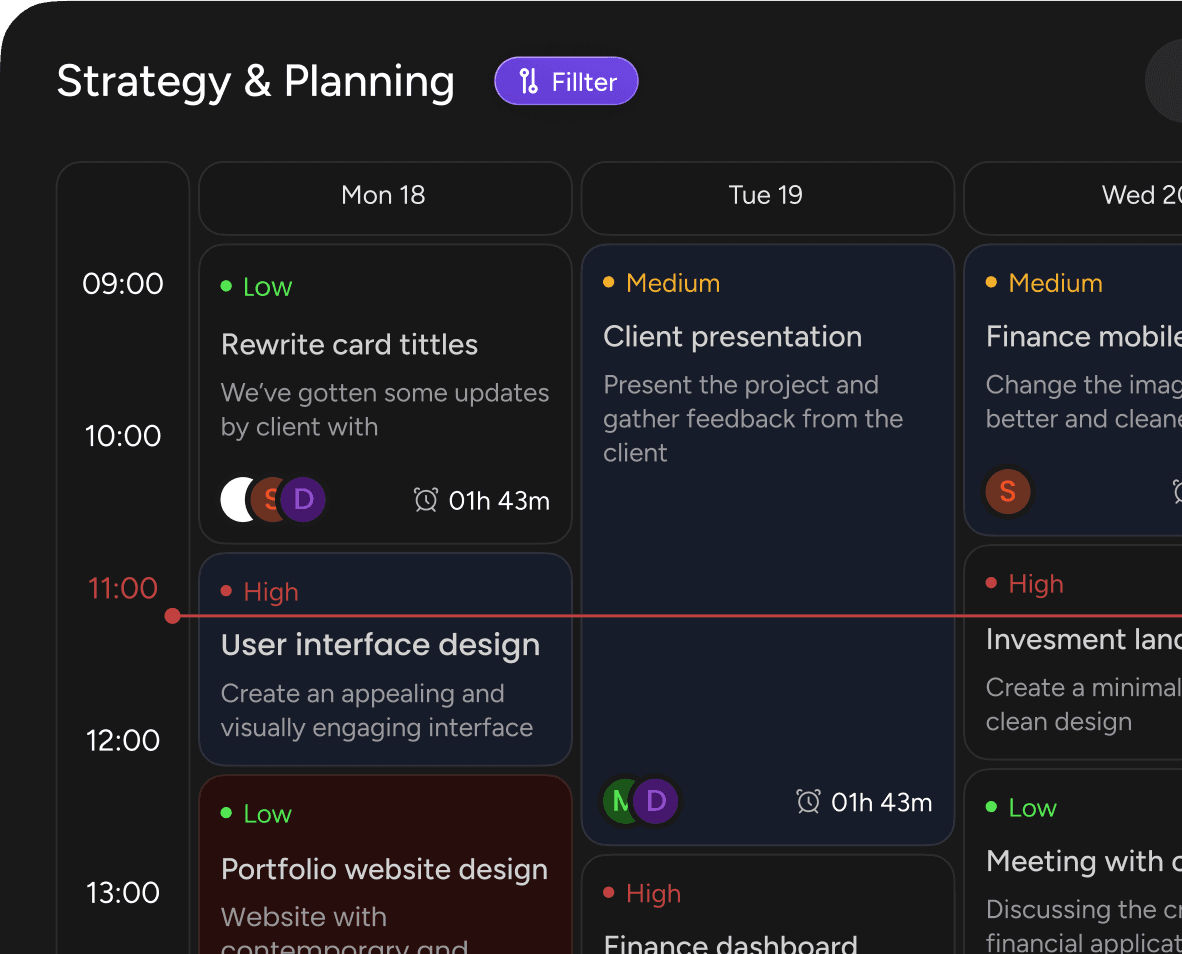This screenshot has width=1182, height=954.
Task: Open the User interface design task card
Action: point(385,659)
